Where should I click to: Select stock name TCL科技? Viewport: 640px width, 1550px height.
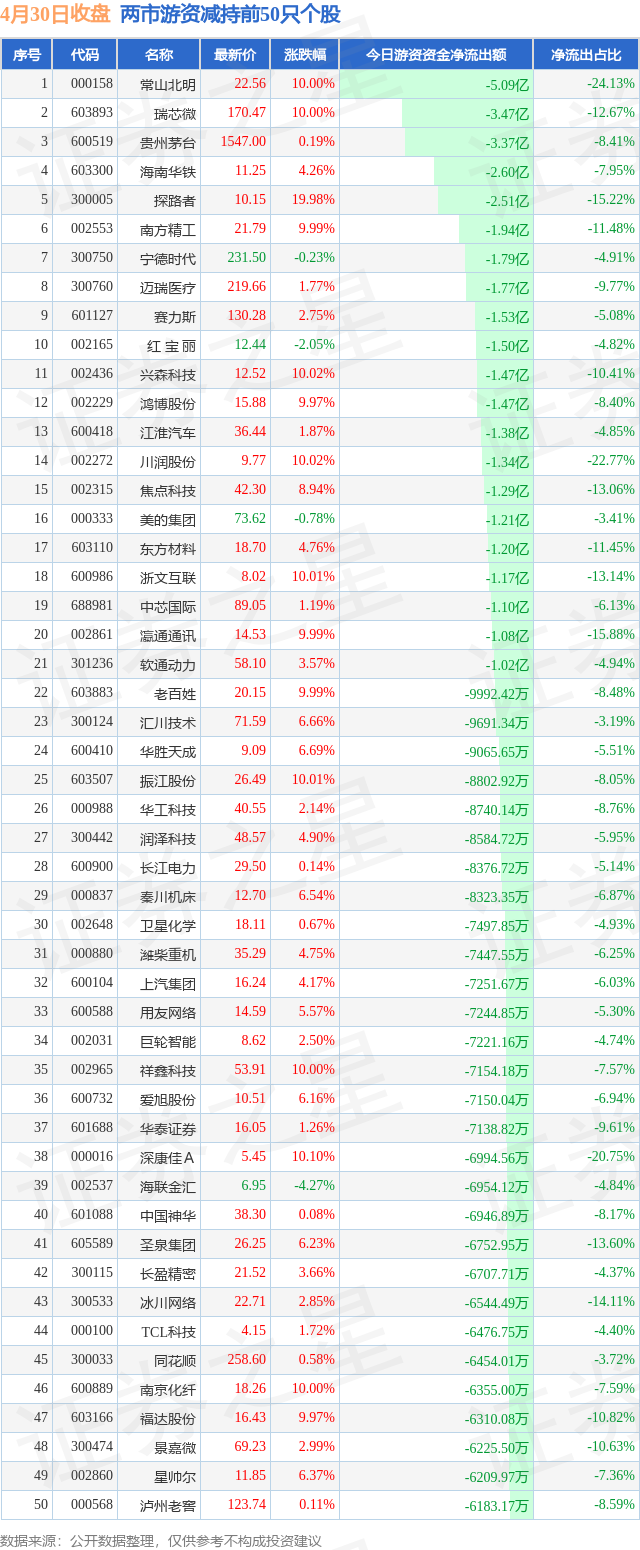(x=169, y=1331)
